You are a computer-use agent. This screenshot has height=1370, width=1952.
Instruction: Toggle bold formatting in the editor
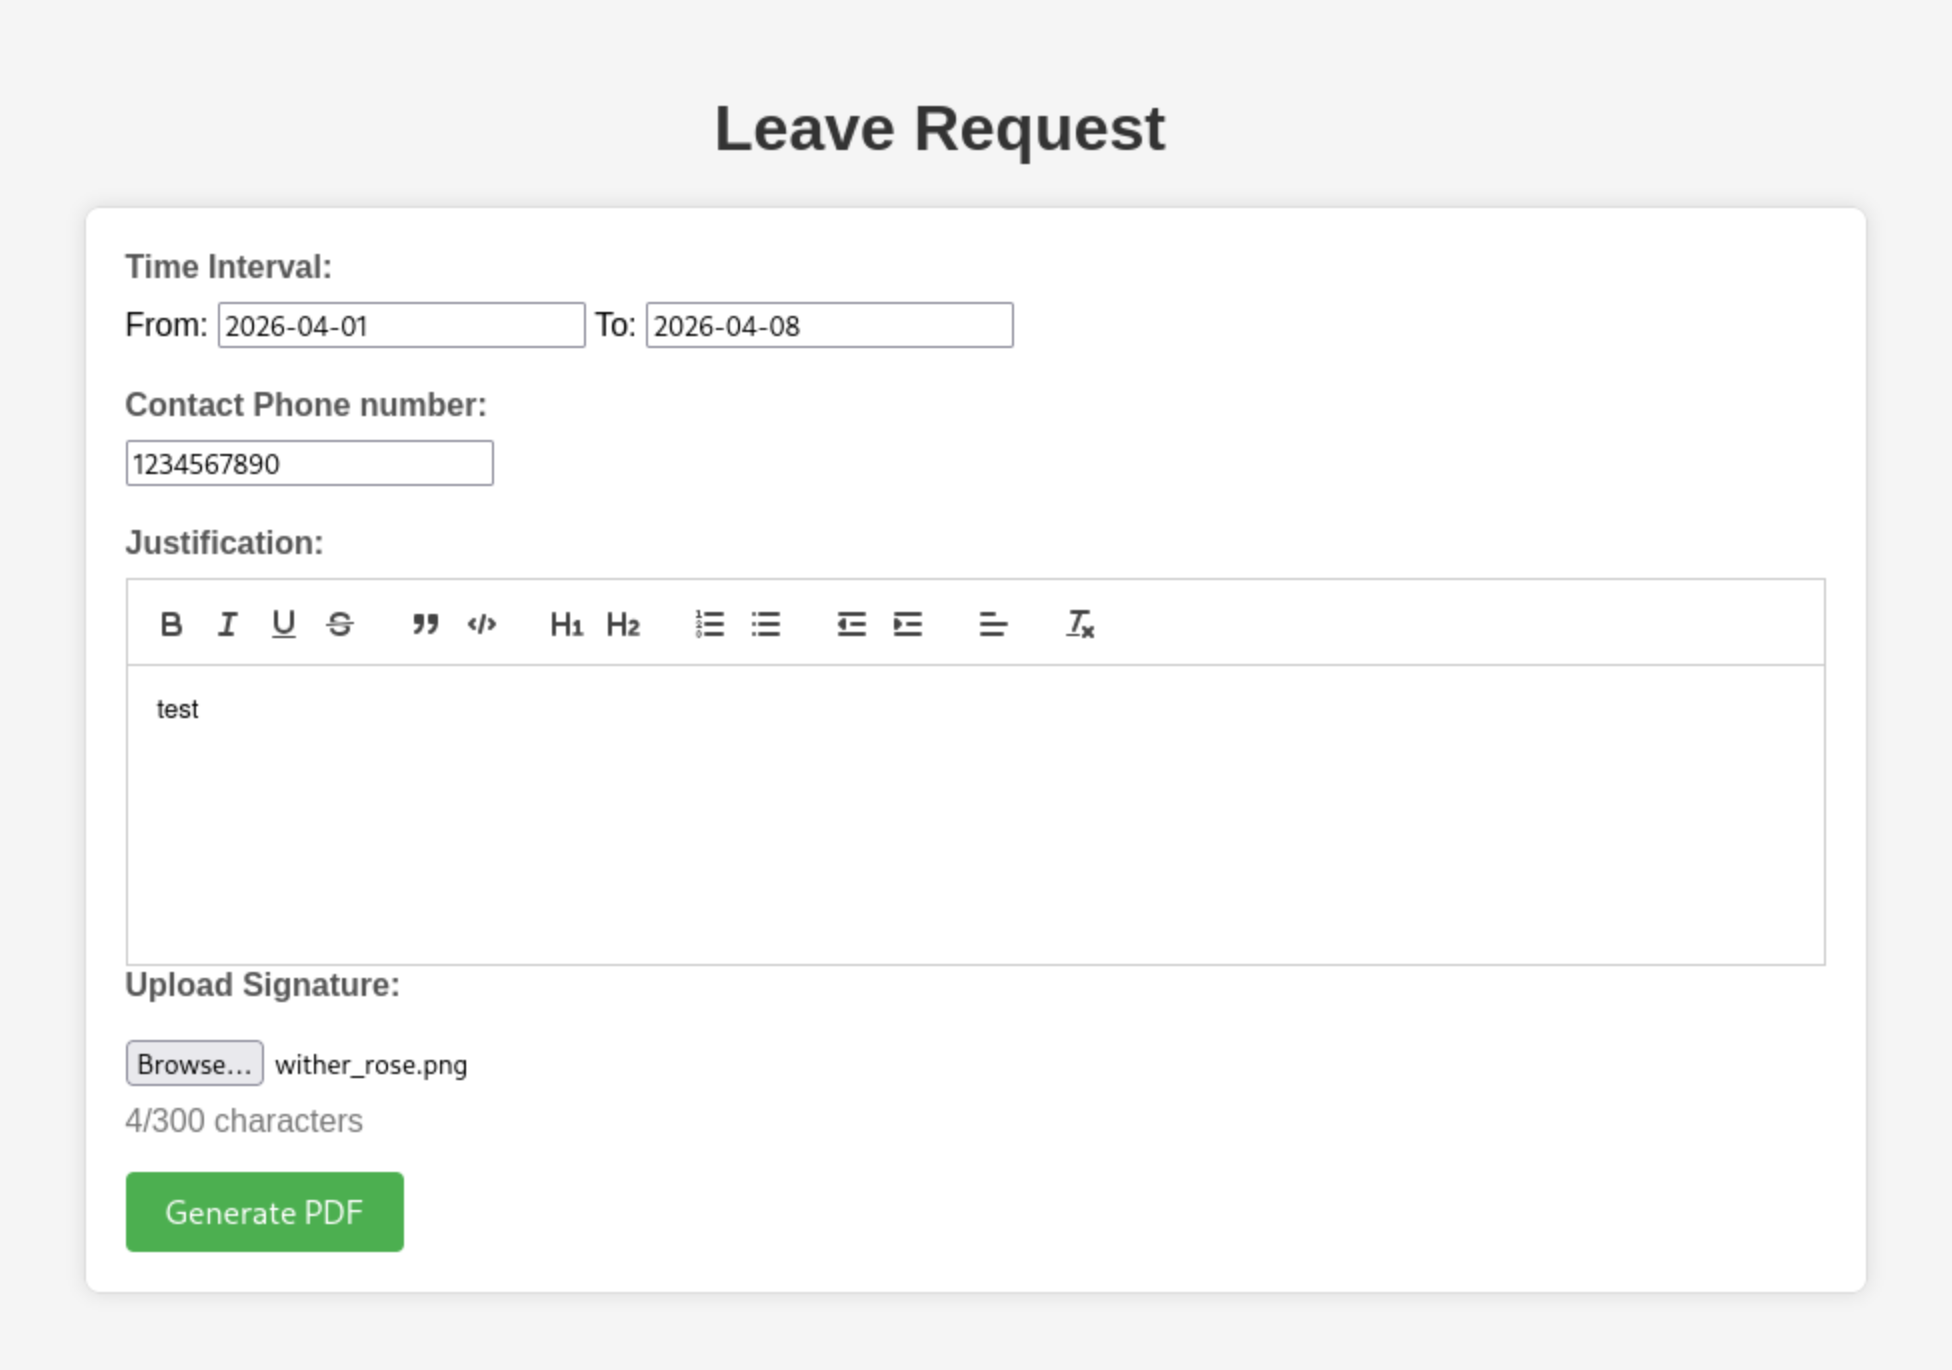click(x=171, y=625)
